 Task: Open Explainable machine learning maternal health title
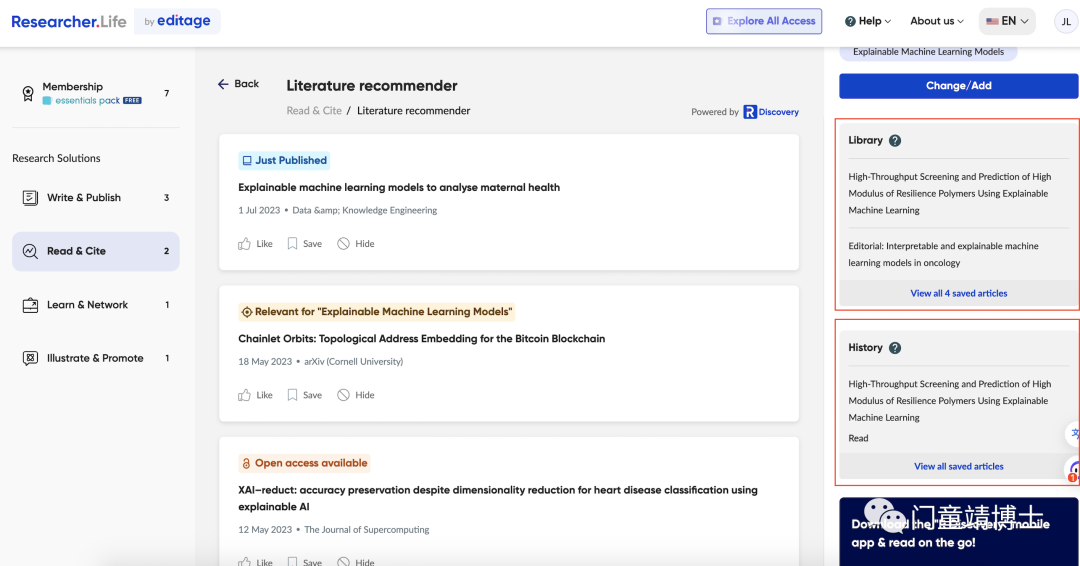[x=399, y=187]
